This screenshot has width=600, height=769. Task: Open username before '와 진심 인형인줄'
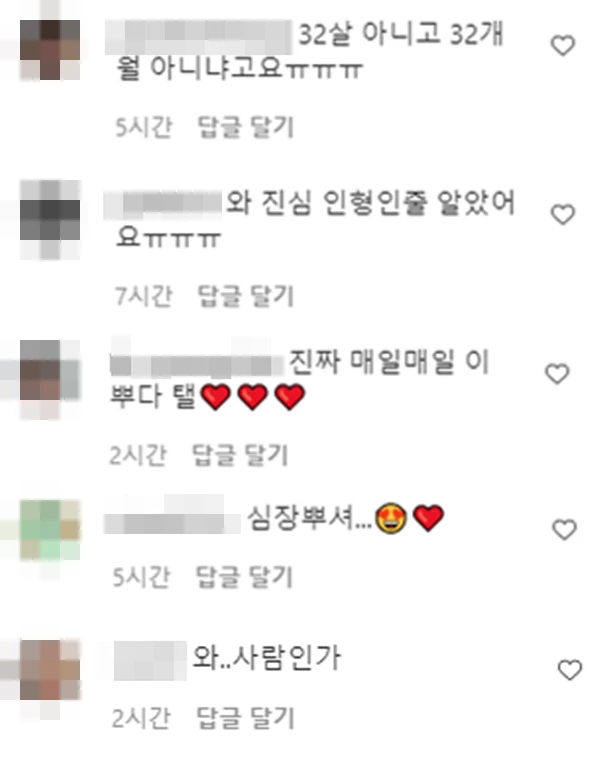pyautogui.click(x=163, y=205)
